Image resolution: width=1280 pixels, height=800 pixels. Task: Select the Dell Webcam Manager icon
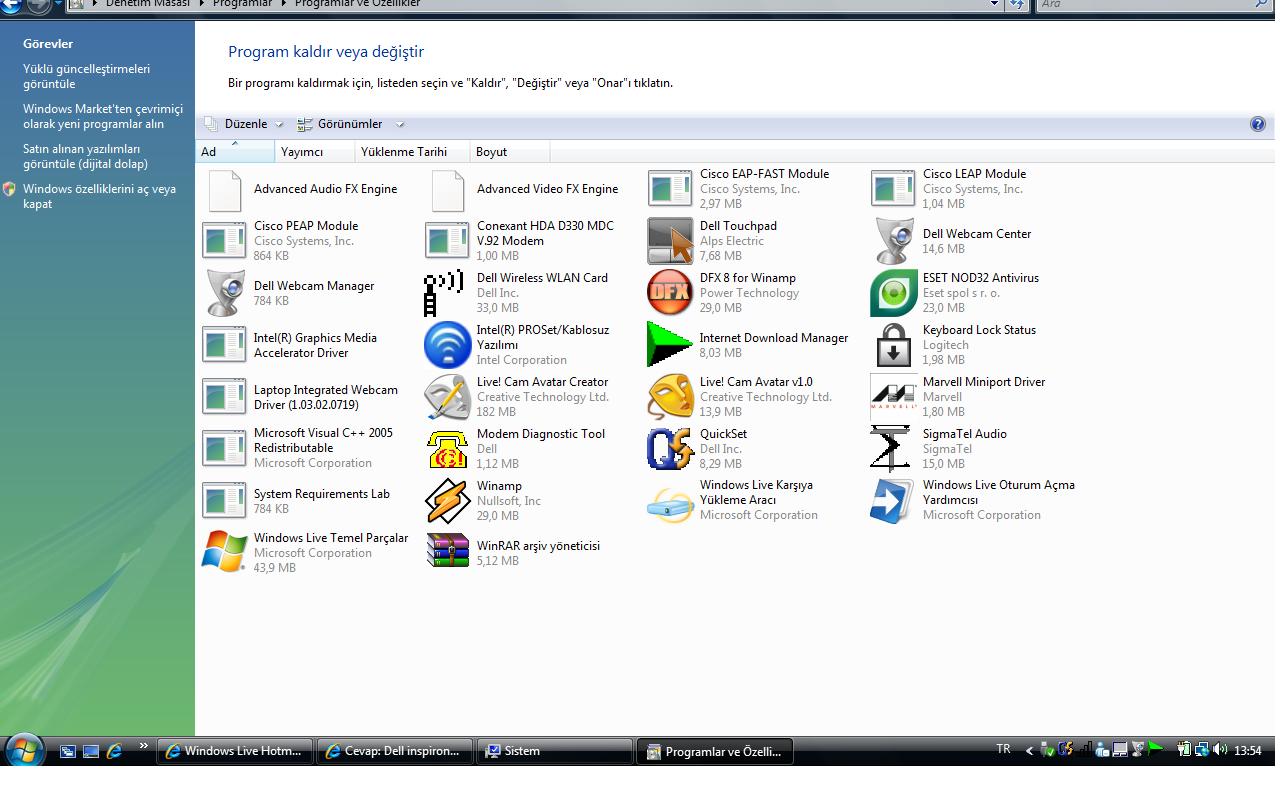tap(224, 293)
